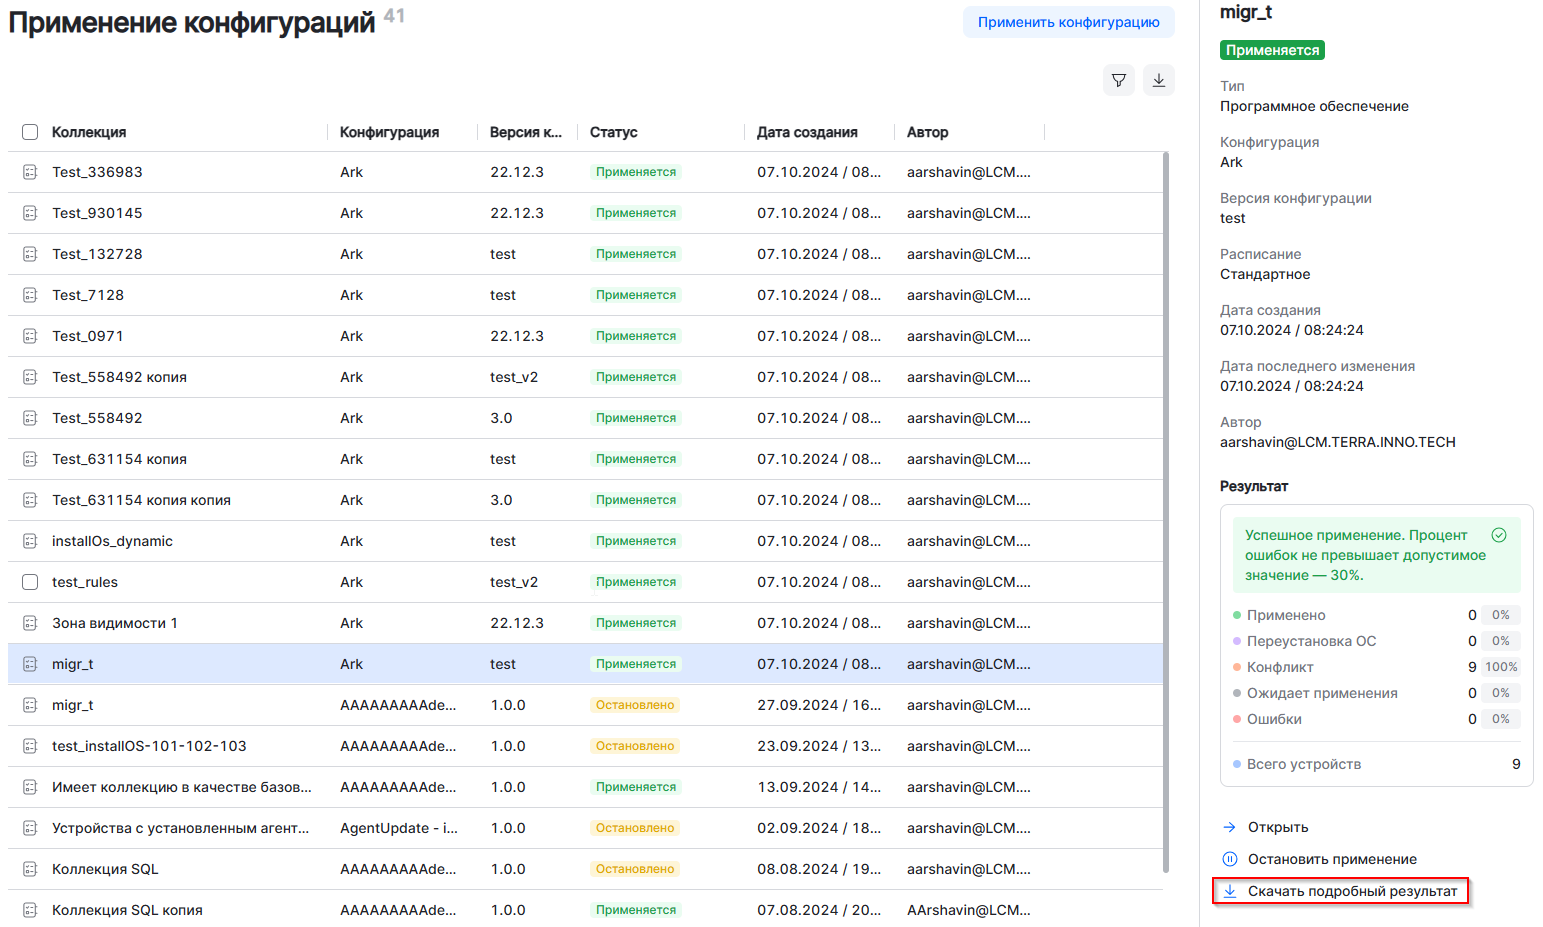Click the green success checkmark circle icon

point(1498,535)
